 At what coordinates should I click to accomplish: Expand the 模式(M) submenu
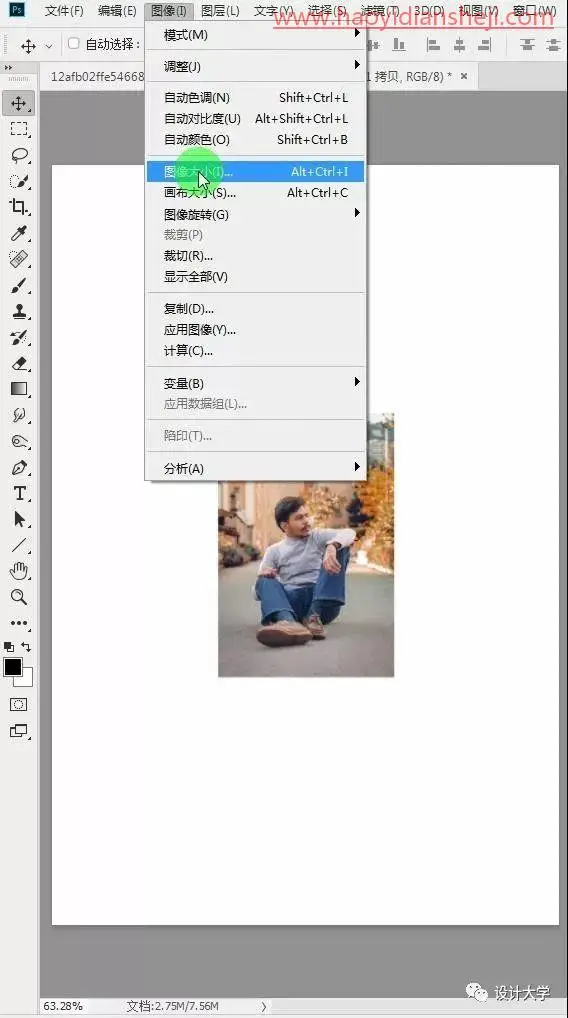point(255,34)
